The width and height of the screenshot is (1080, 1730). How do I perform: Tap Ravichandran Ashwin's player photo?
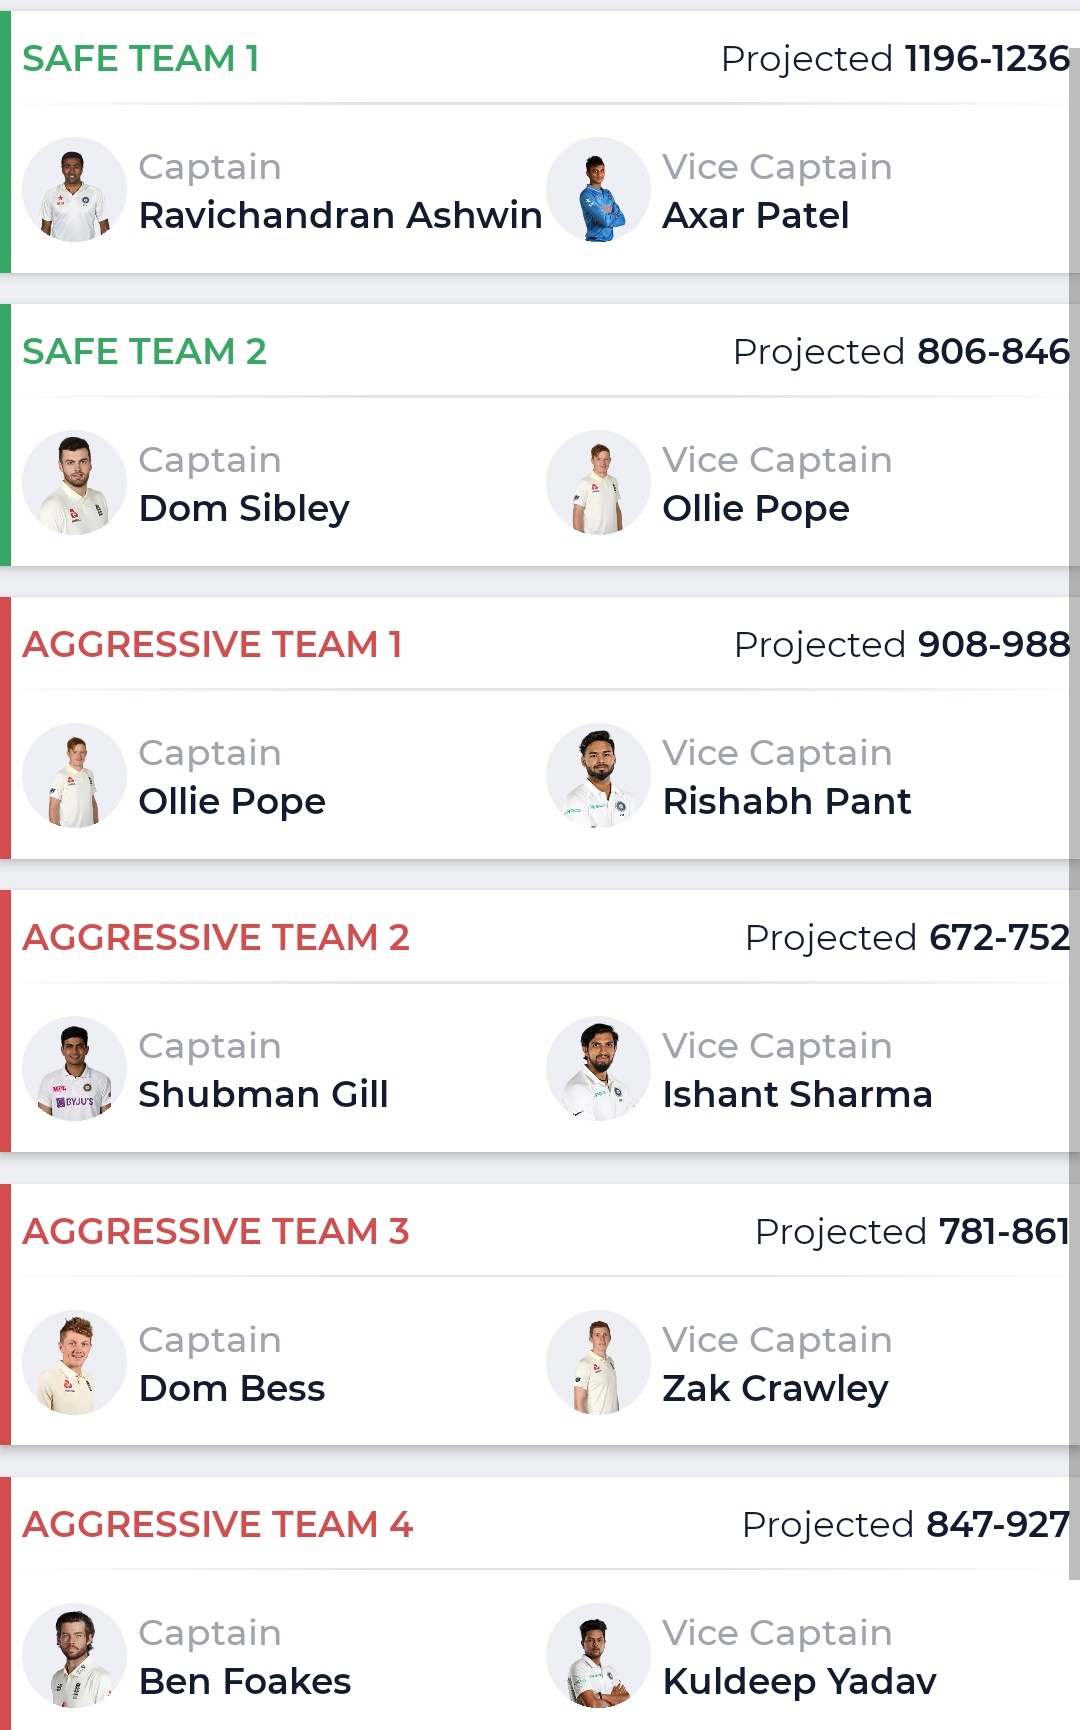pos(74,190)
